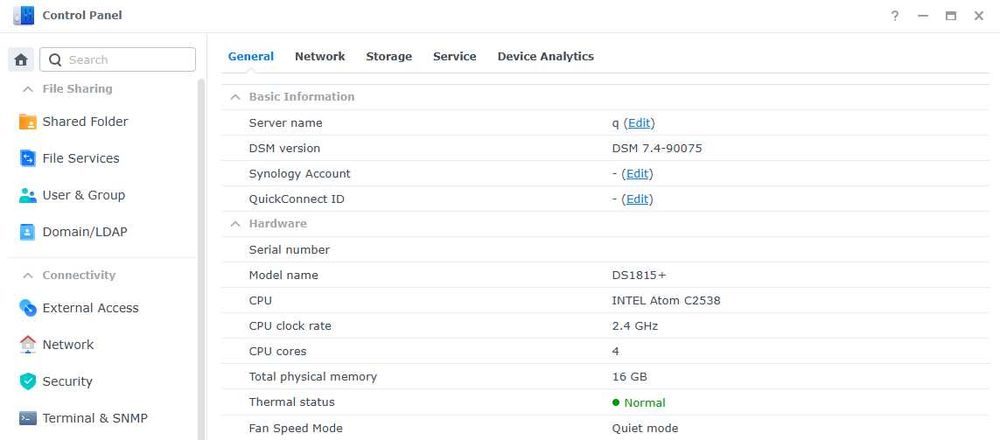The width and height of the screenshot is (1000, 440).
Task: Click the Total physical memory label
Action: point(312,377)
